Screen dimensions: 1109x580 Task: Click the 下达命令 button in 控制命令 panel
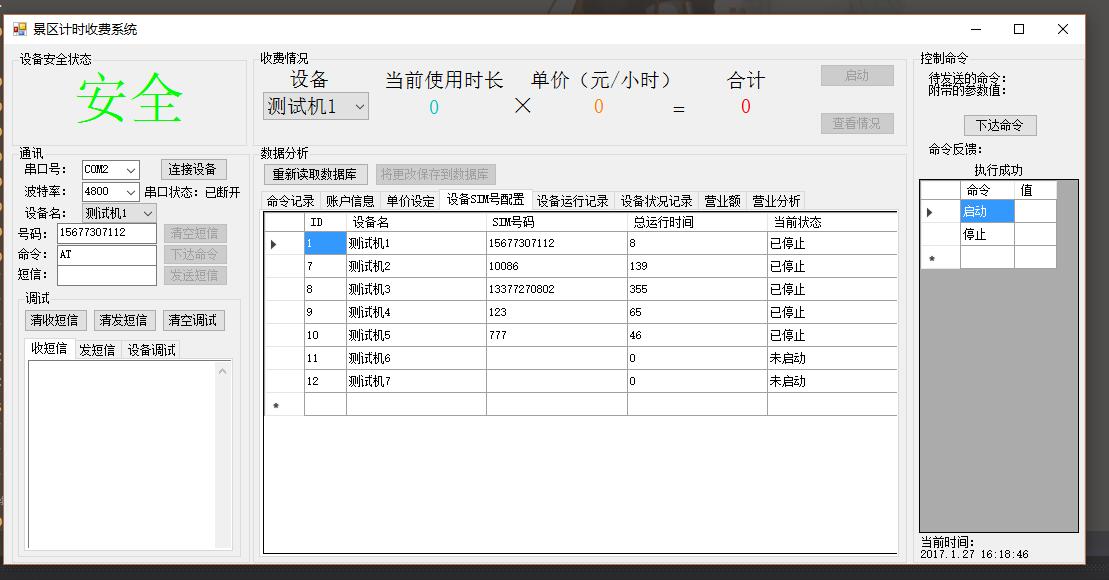click(1000, 125)
